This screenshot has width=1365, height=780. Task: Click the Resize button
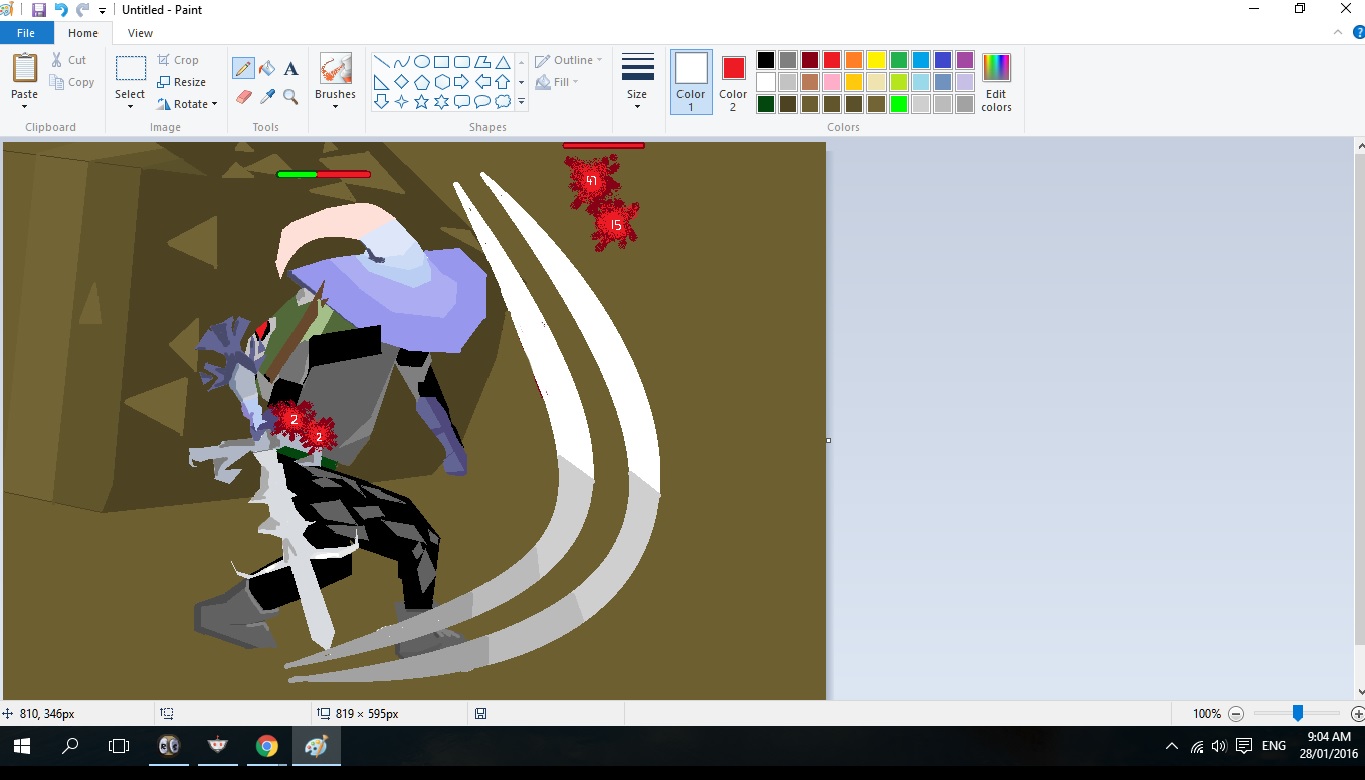tap(181, 82)
